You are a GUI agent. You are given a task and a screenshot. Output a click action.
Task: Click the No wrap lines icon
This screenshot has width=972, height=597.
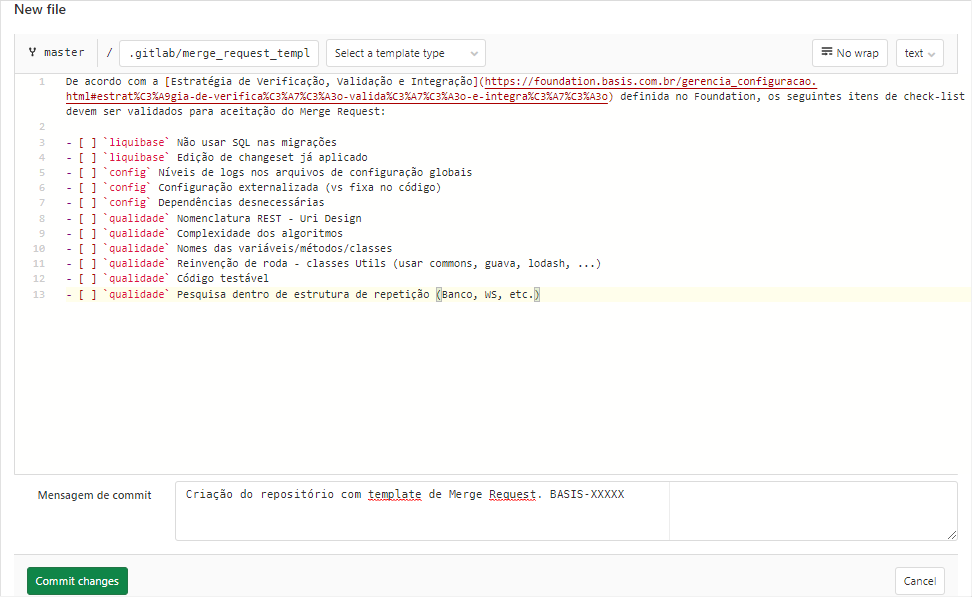pyautogui.click(x=827, y=52)
